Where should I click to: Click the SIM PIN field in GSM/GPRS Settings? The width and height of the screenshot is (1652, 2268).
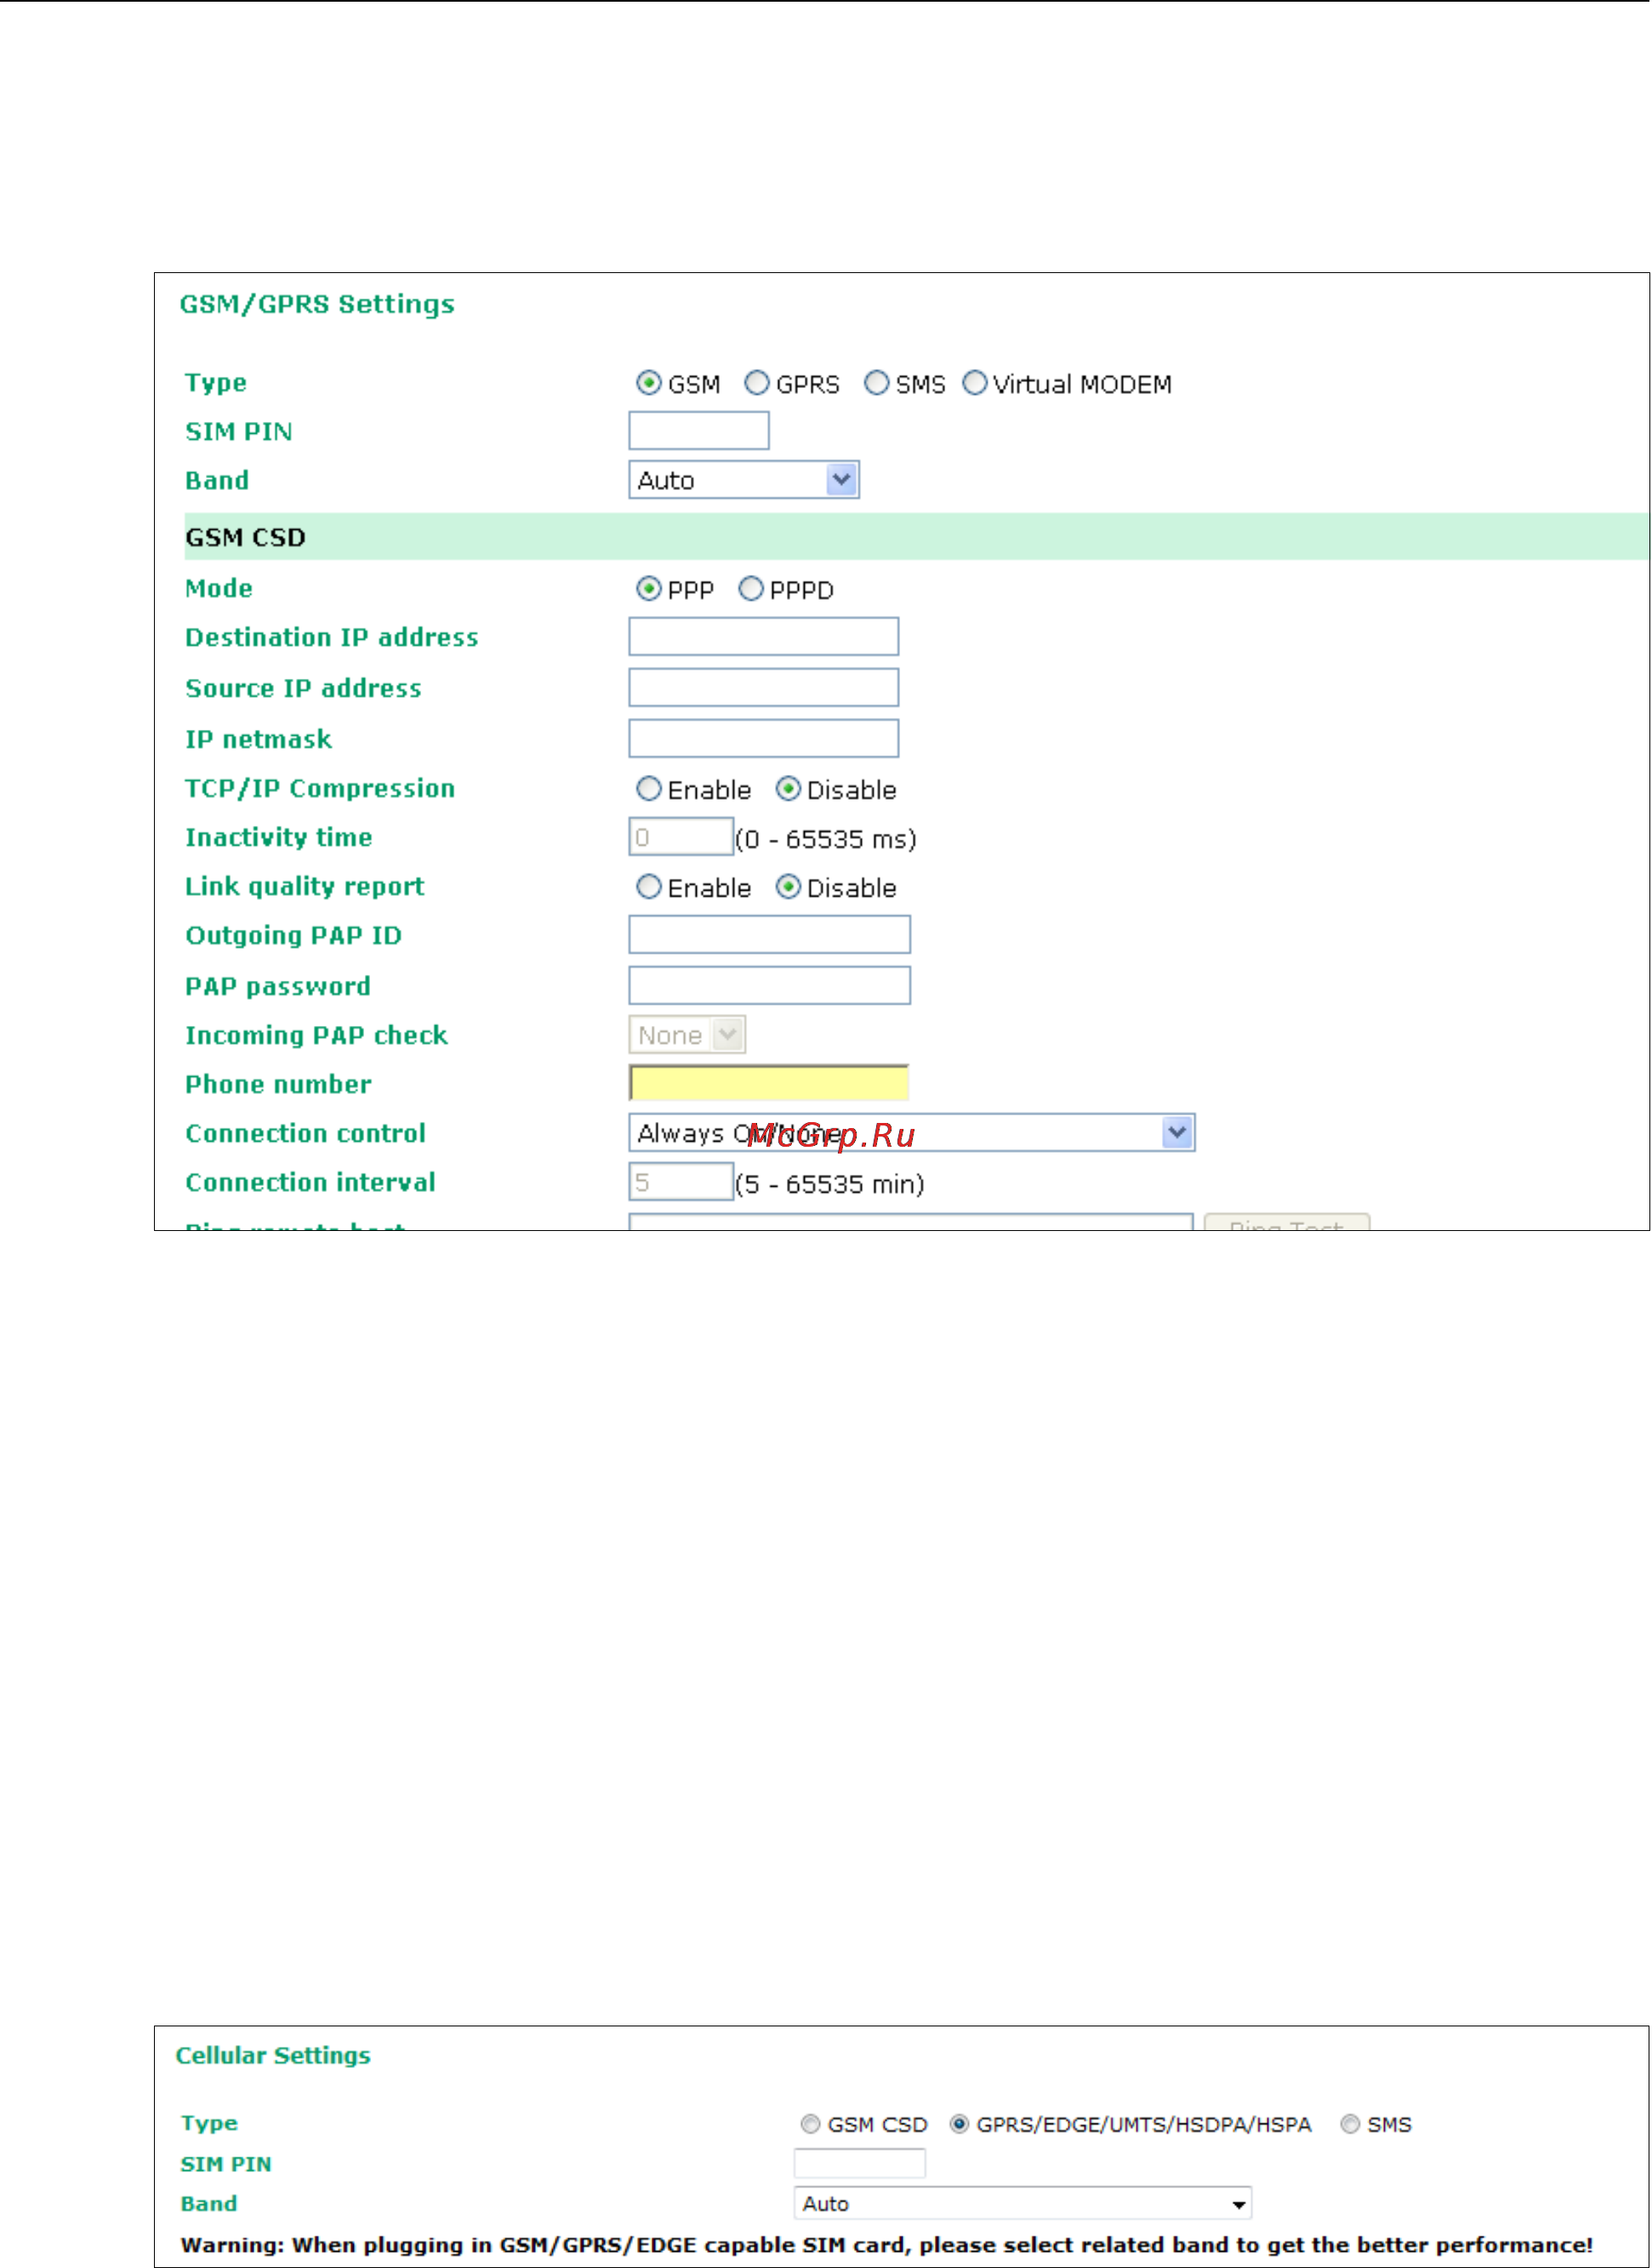[699, 431]
